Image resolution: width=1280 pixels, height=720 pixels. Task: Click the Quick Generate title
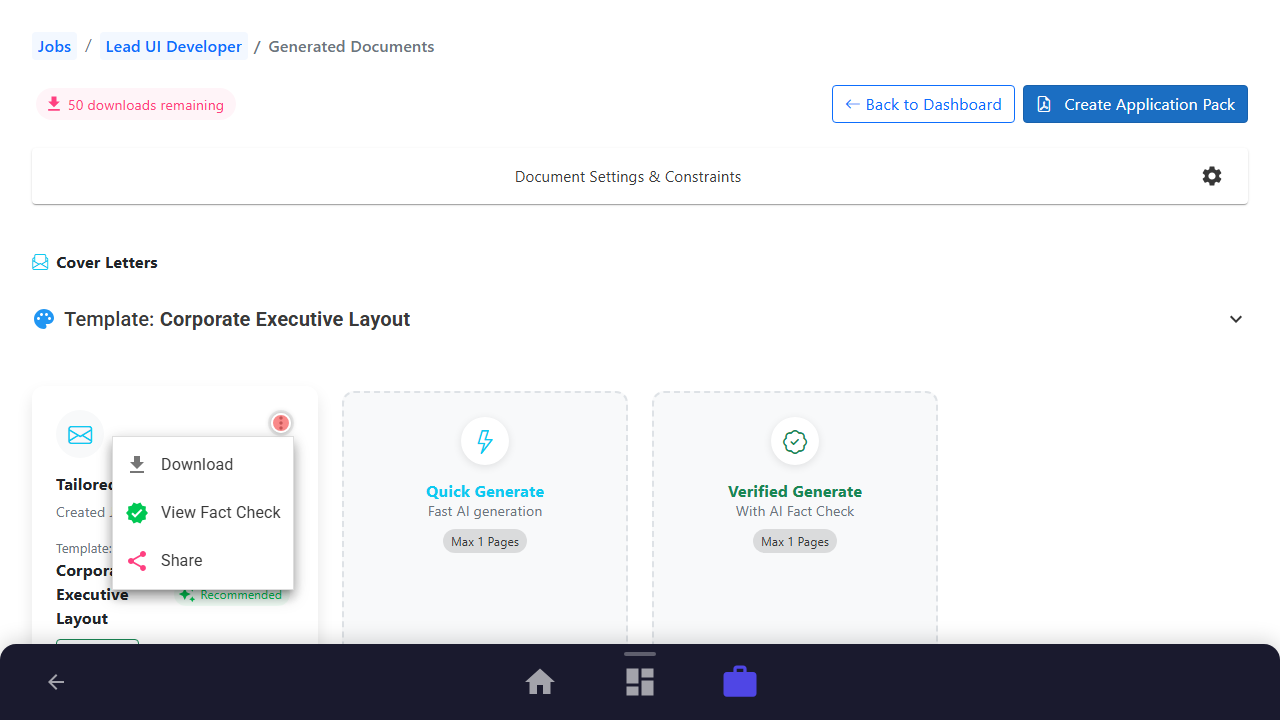coord(485,491)
